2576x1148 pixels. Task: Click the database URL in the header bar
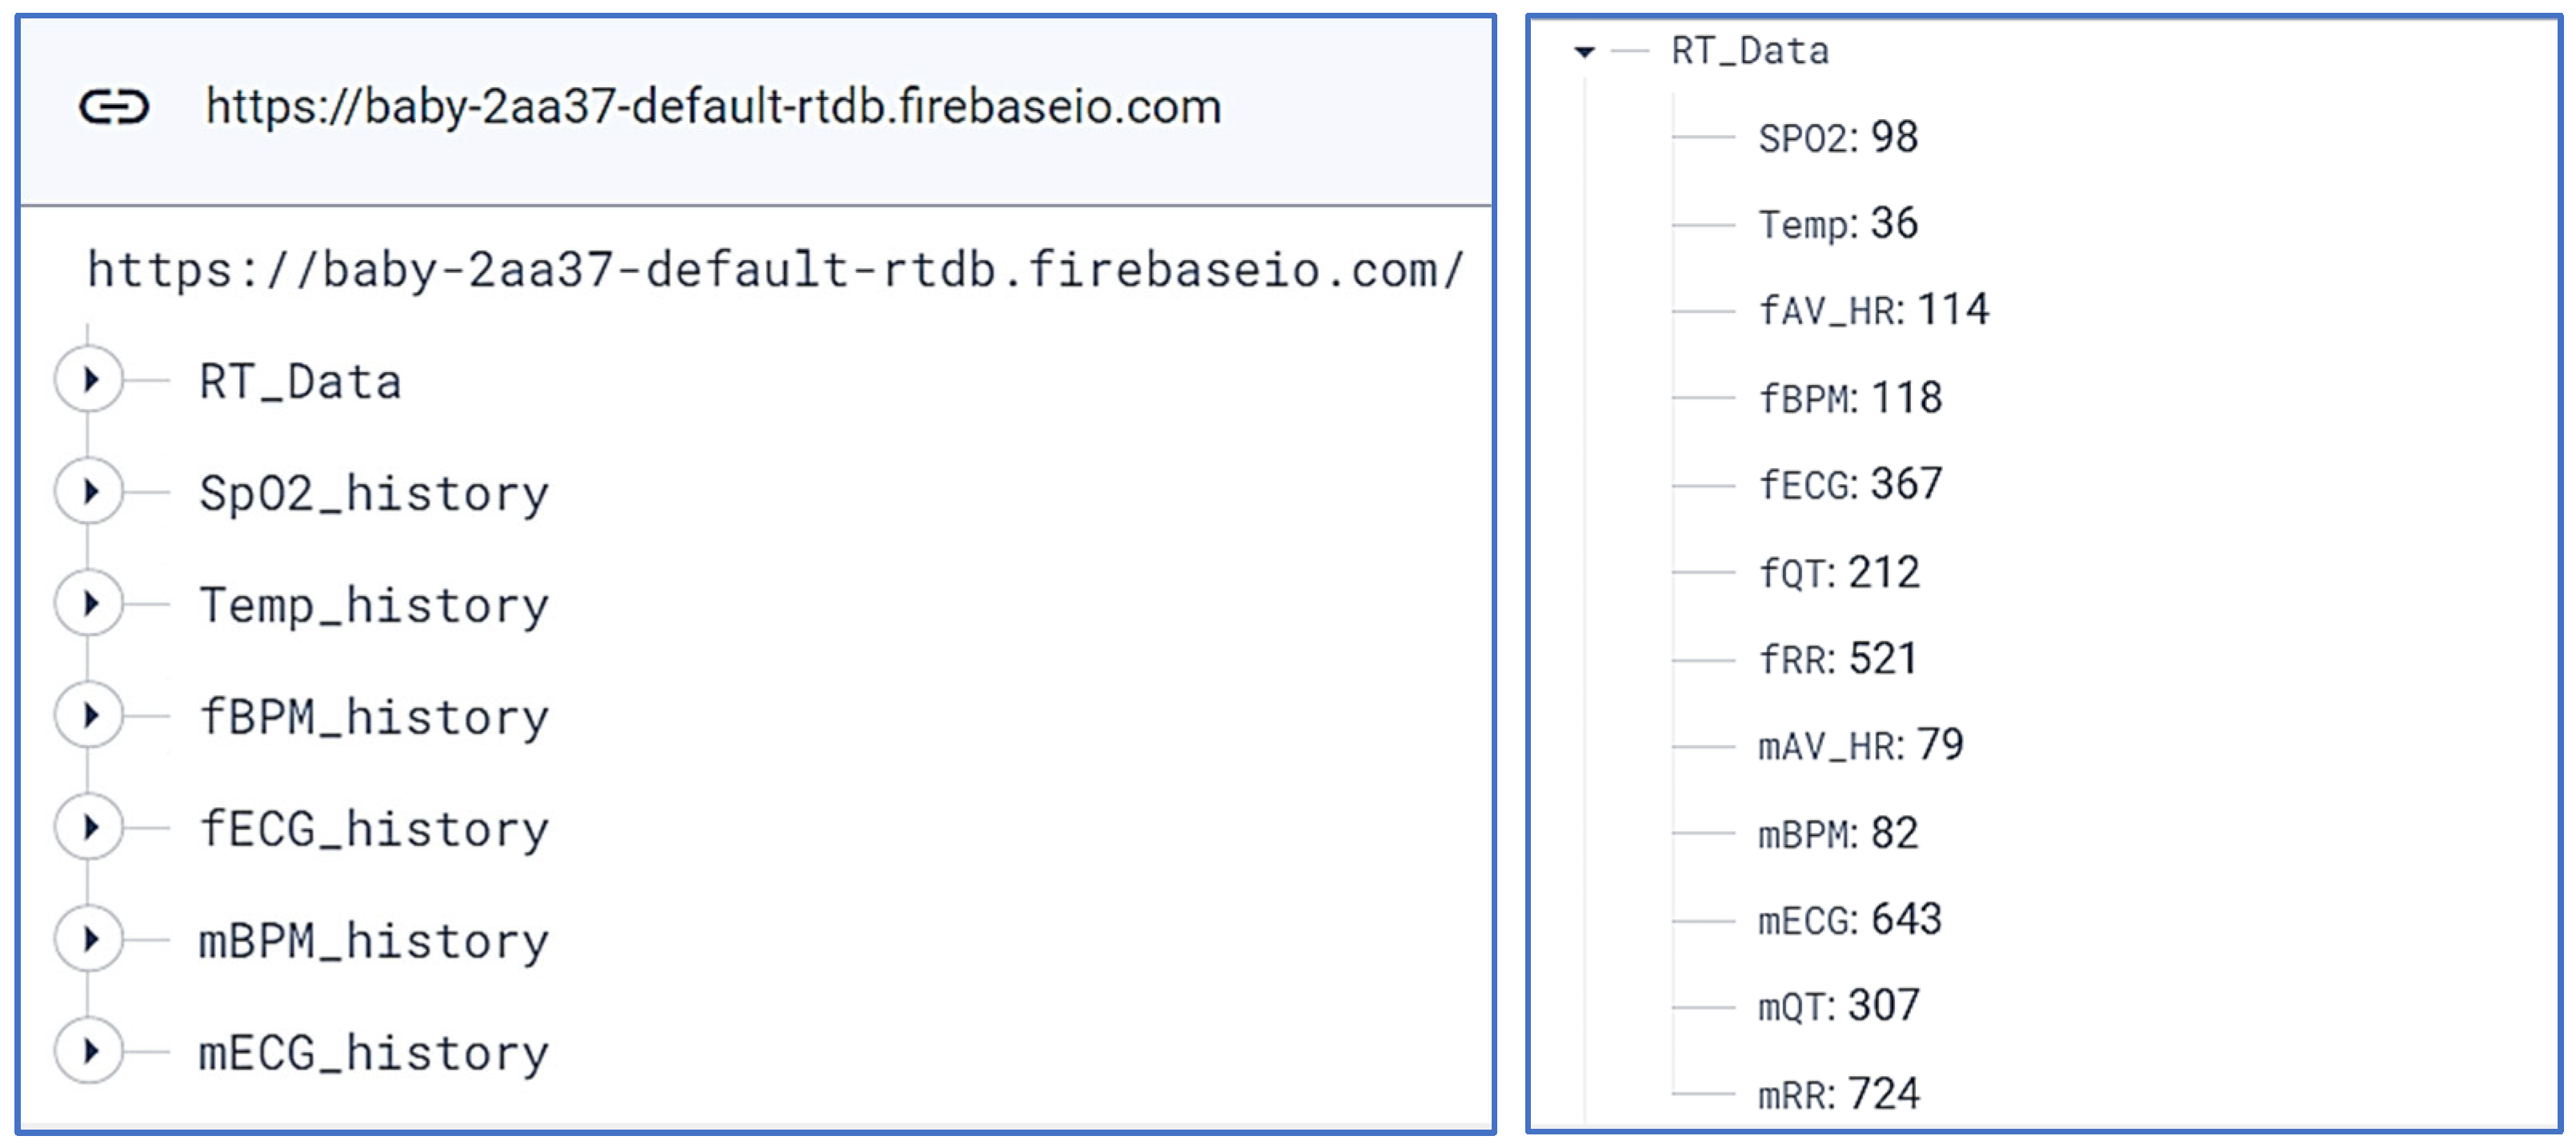[712, 106]
